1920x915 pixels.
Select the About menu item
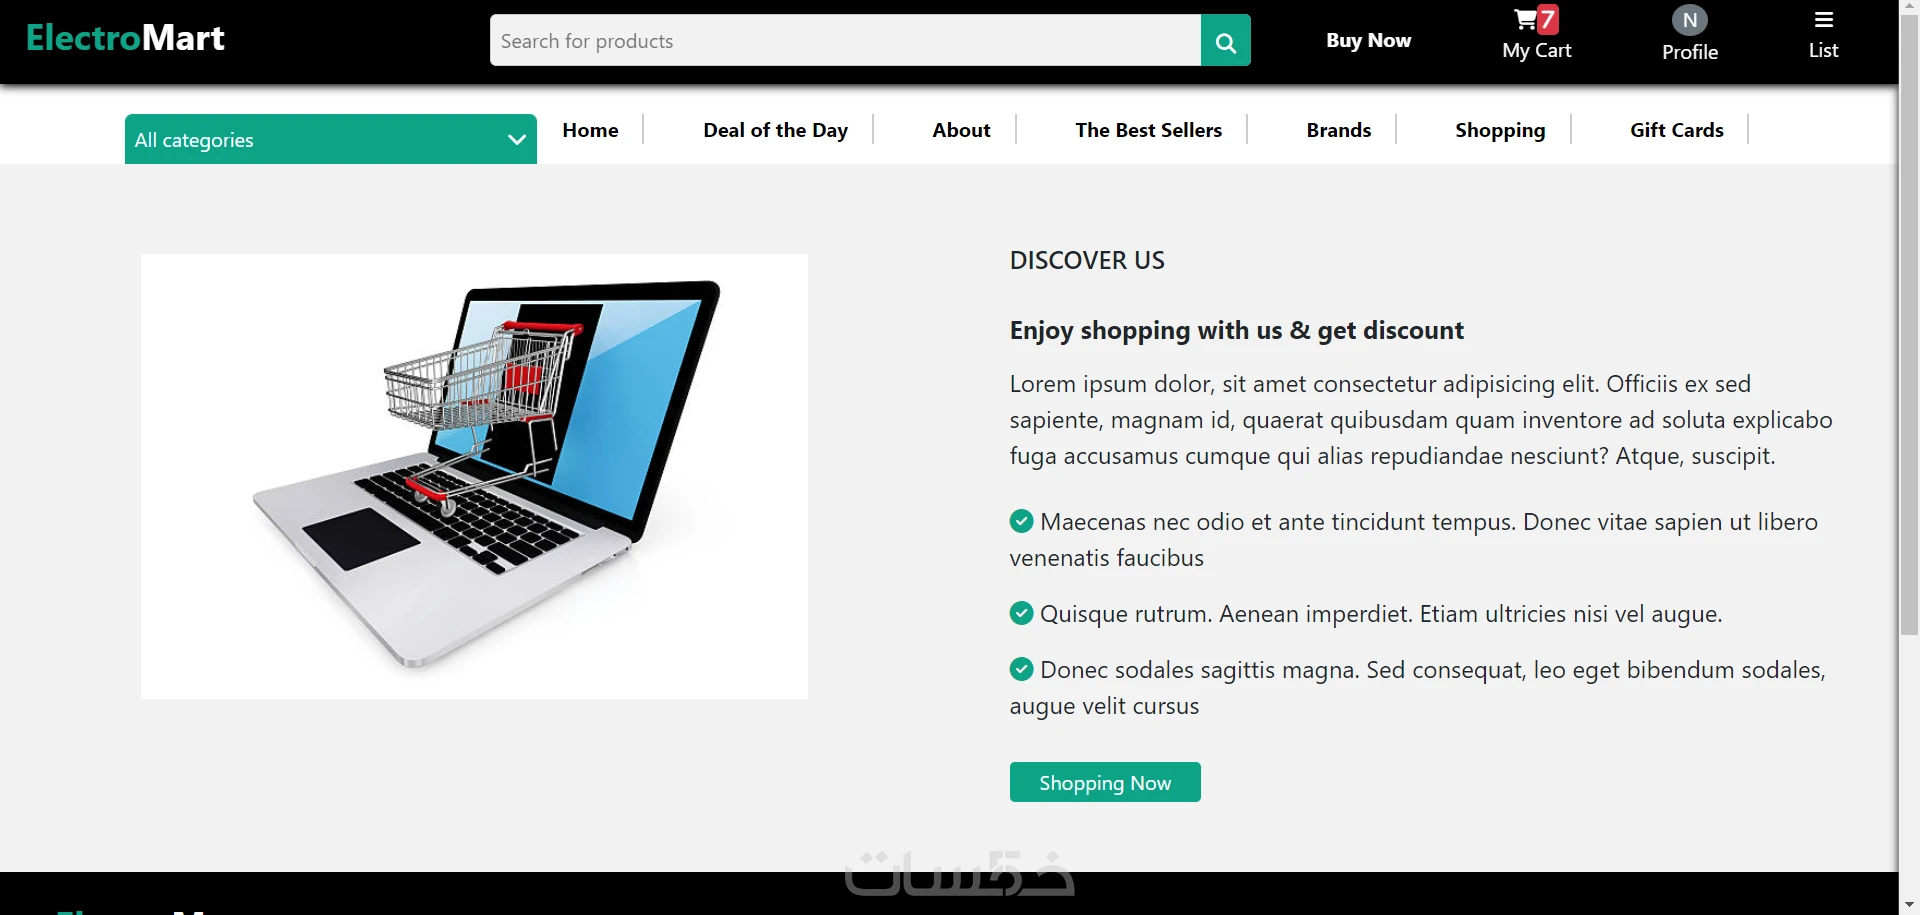961,130
